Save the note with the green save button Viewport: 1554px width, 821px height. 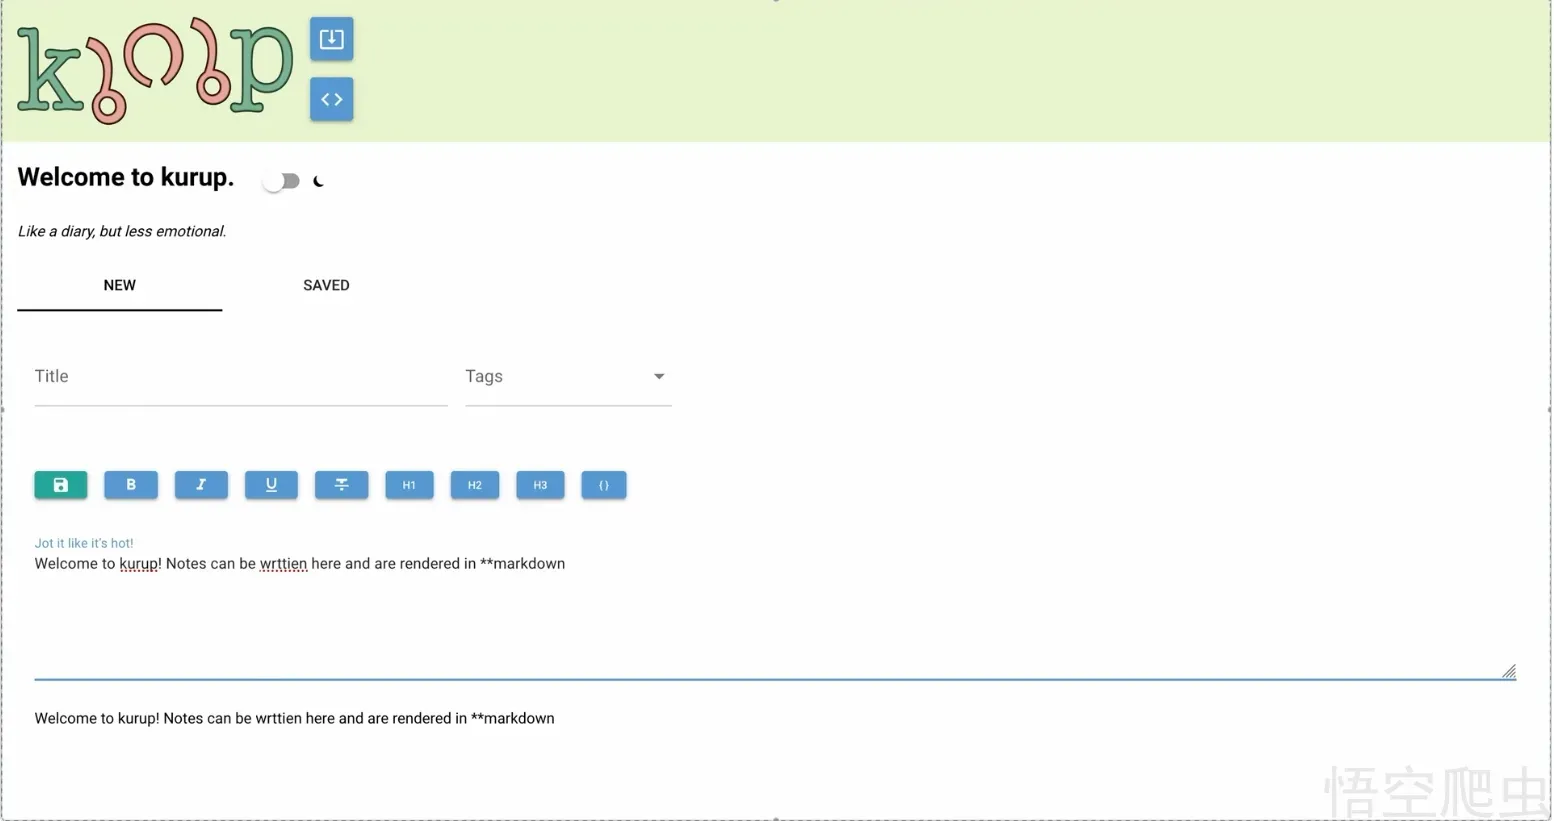click(60, 485)
